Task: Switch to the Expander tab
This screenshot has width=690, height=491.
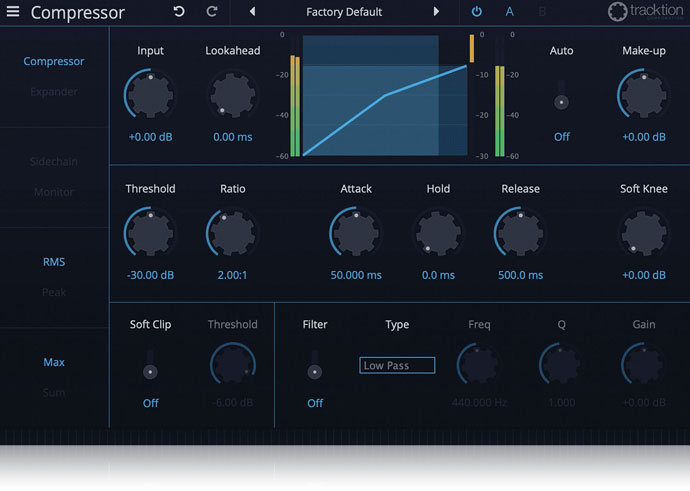Action: (x=54, y=92)
